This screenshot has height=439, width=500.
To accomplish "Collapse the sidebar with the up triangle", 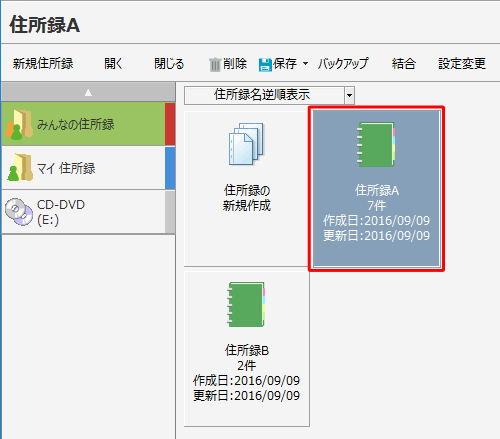I will [x=88, y=92].
